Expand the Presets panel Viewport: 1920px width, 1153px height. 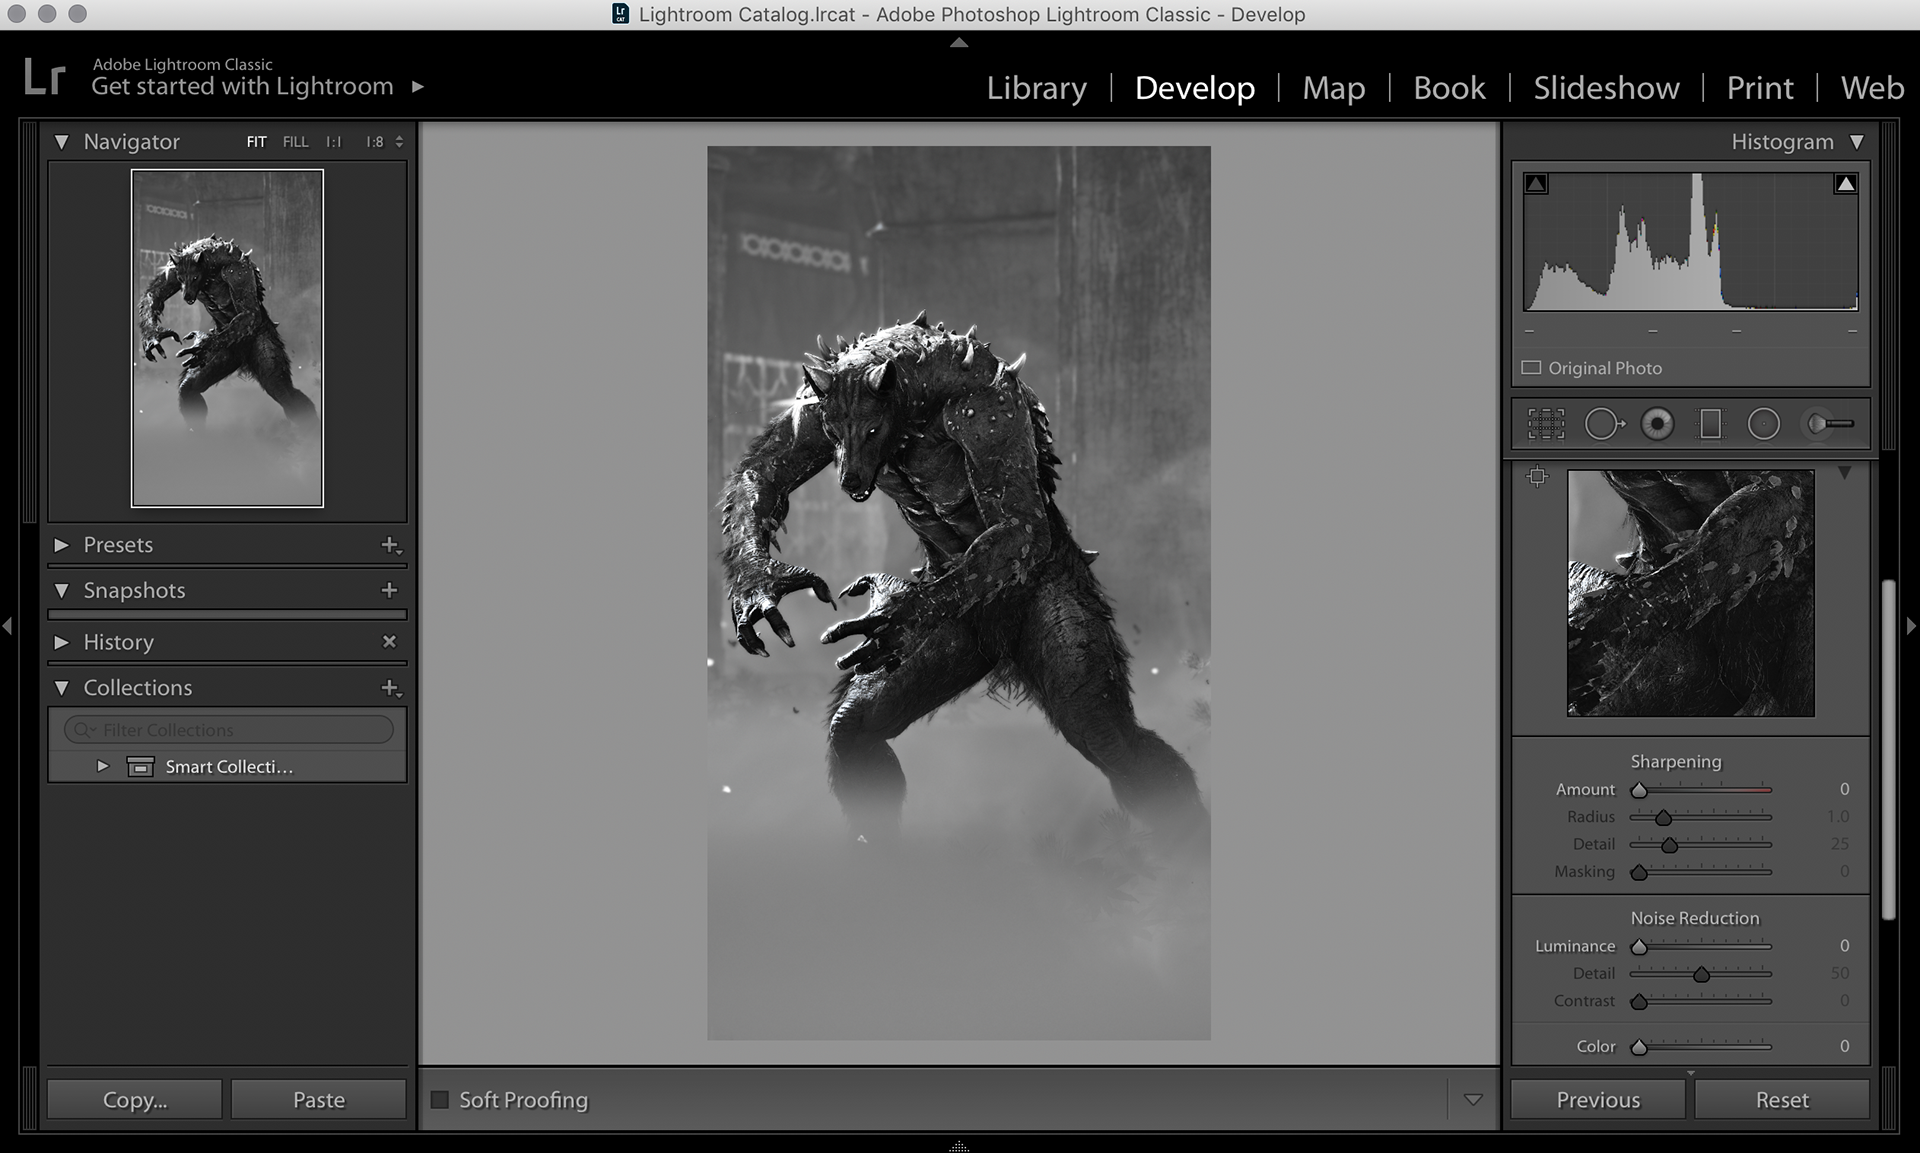click(x=62, y=545)
